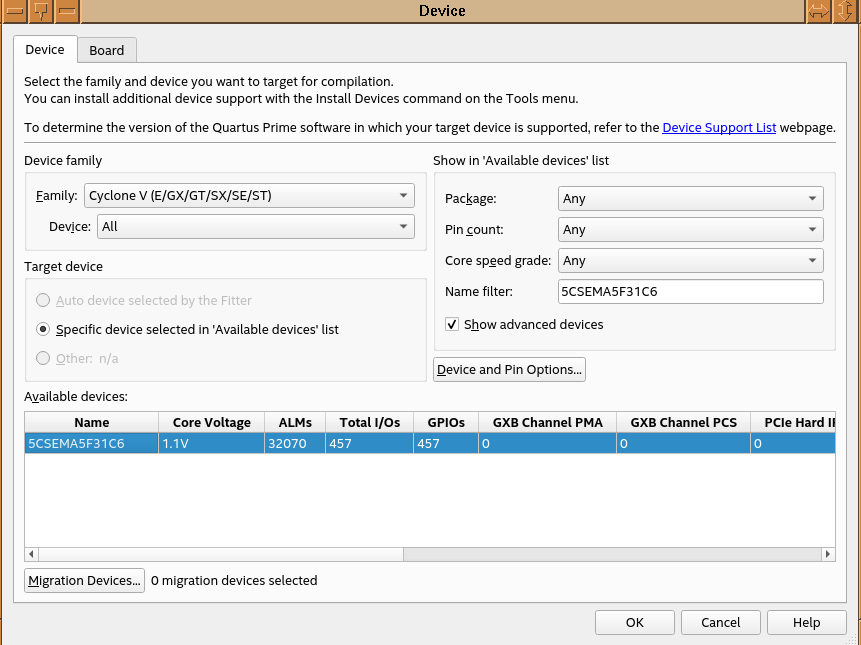Click the thumbtack pin icon in the title bar
The width and height of the screenshot is (861, 645).
pos(40,11)
